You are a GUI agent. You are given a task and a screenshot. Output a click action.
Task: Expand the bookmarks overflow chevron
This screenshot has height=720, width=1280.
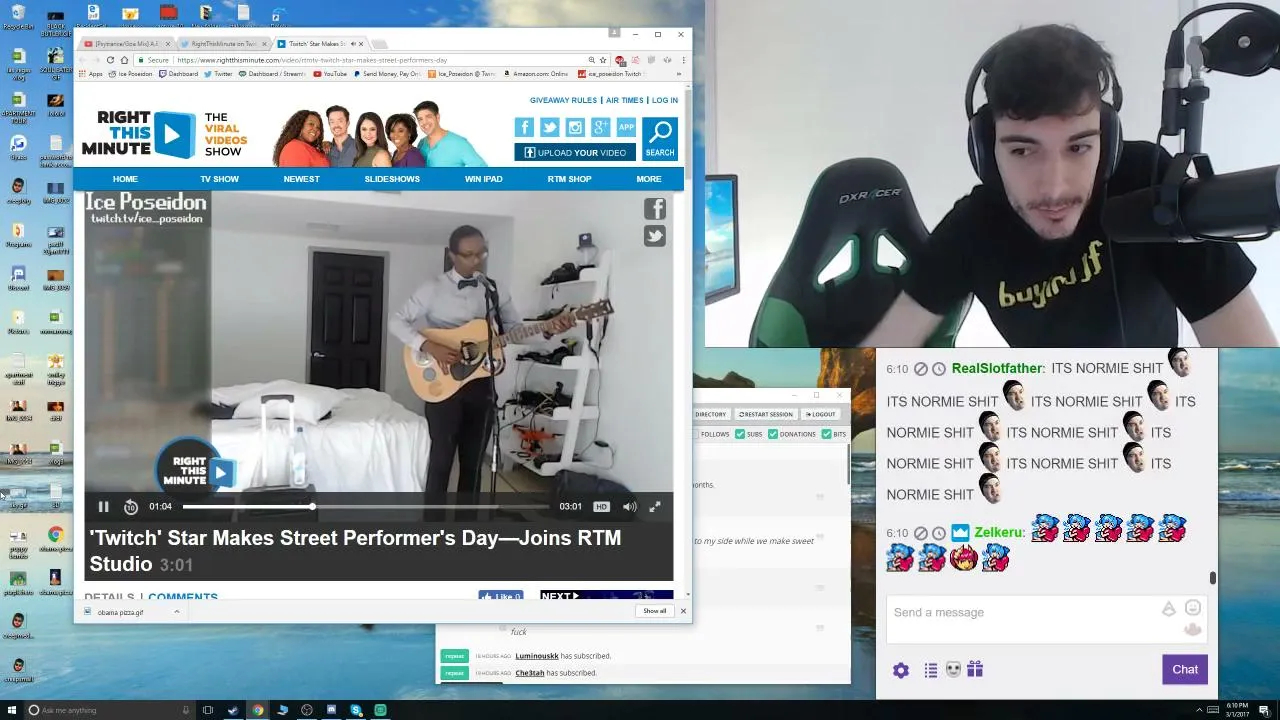(681, 74)
